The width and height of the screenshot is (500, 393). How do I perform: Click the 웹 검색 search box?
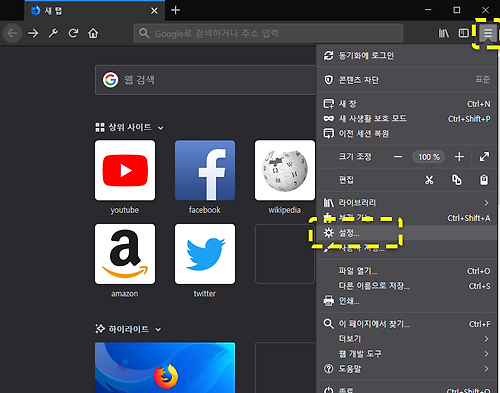click(205, 80)
